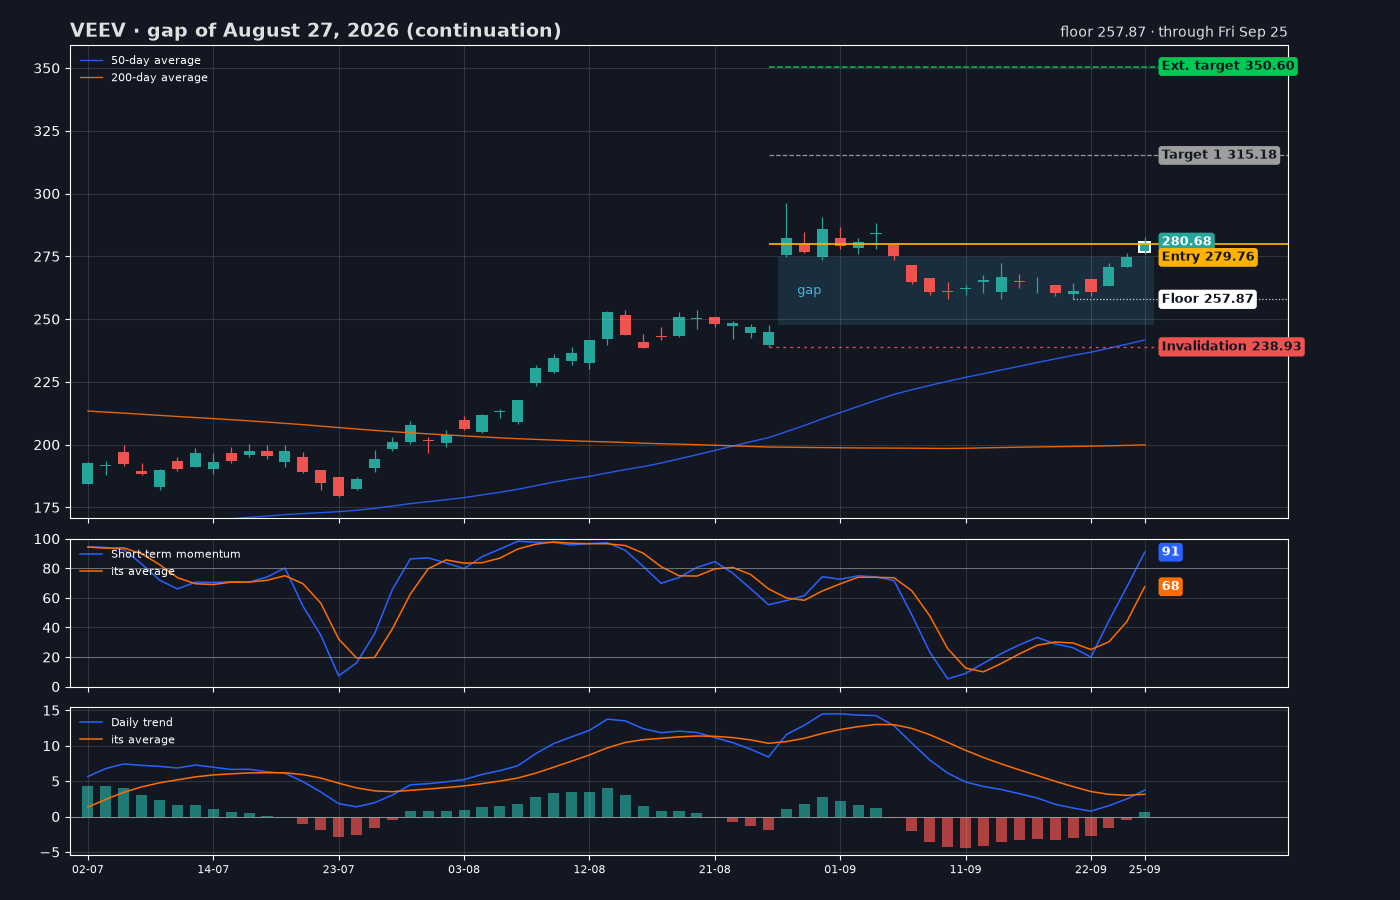
Task: Click the 03-08 date axis label
Action: [464, 870]
